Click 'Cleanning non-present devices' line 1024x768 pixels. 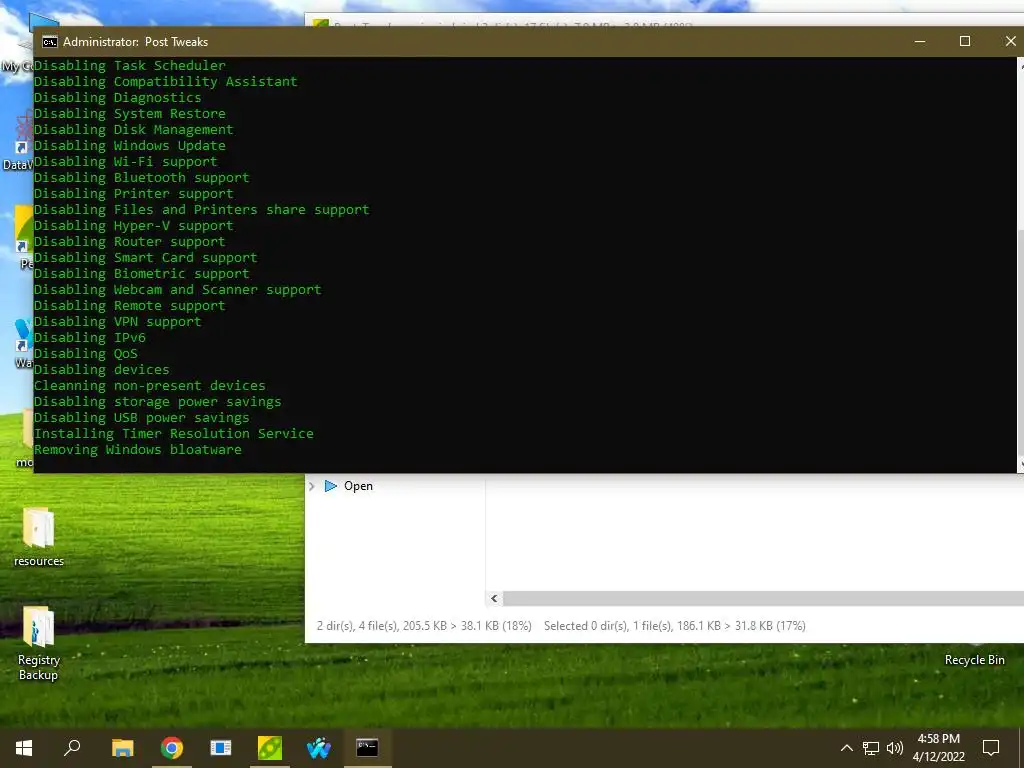tap(150, 386)
